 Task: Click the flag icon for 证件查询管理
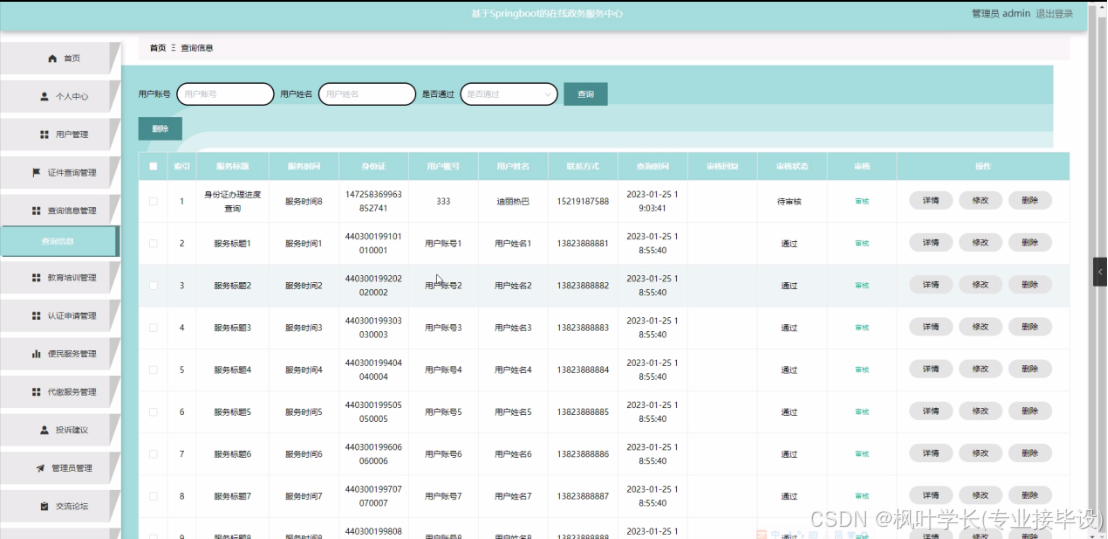tap(37, 173)
